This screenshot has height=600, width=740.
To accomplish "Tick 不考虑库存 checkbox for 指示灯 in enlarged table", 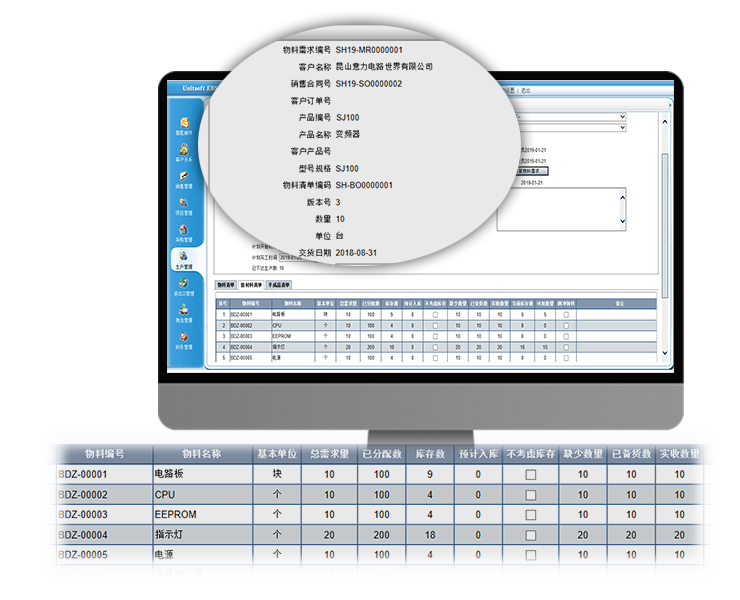I will 531,535.
